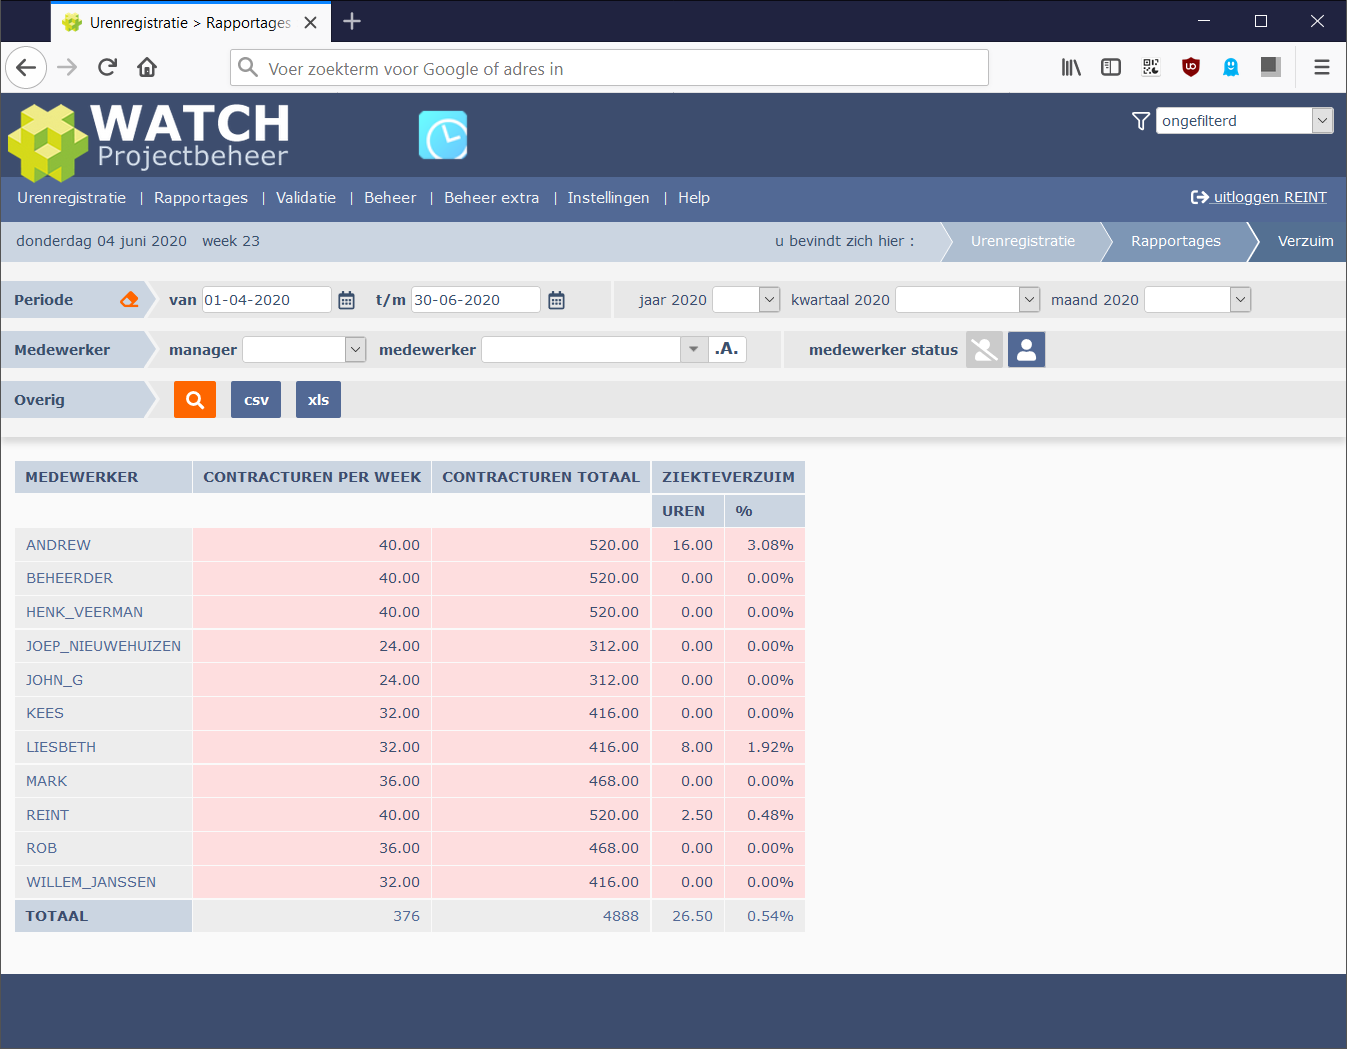
Task: Click the orange search button
Action: point(195,400)
